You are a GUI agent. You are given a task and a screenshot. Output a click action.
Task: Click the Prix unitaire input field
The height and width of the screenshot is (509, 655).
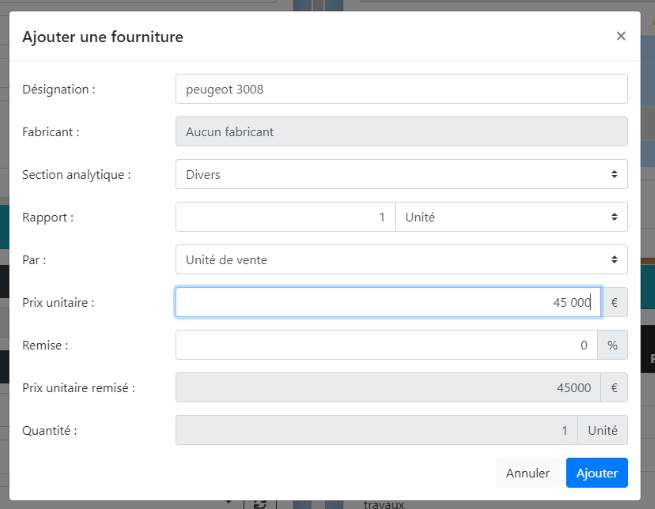[x=388, y=302]
